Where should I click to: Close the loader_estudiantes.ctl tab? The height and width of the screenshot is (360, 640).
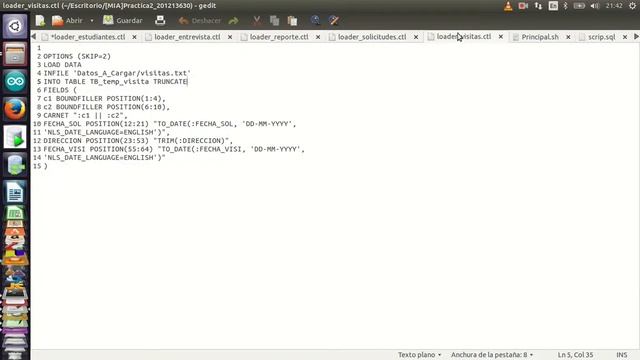[134, 37]
